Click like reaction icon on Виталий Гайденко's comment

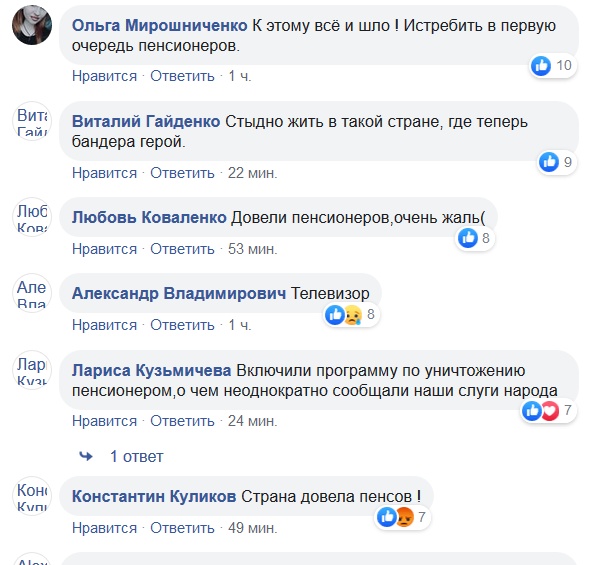click(x=549, y=162)
